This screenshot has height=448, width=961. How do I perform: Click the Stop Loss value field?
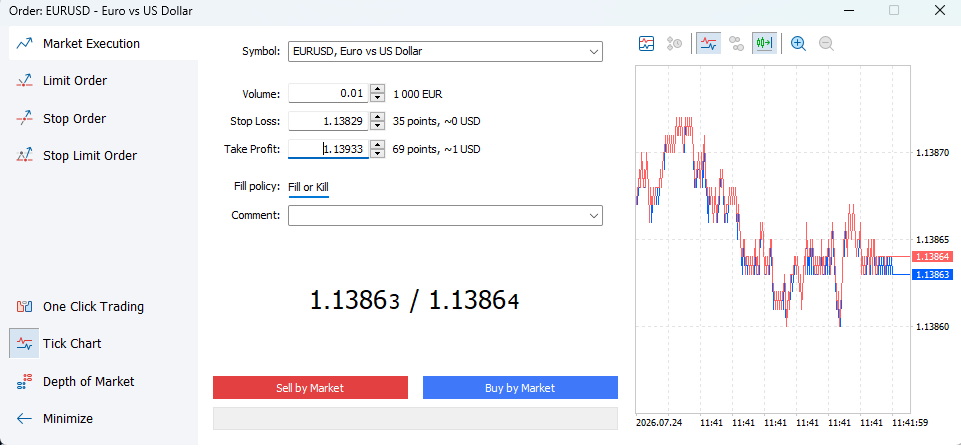(329, 121)
